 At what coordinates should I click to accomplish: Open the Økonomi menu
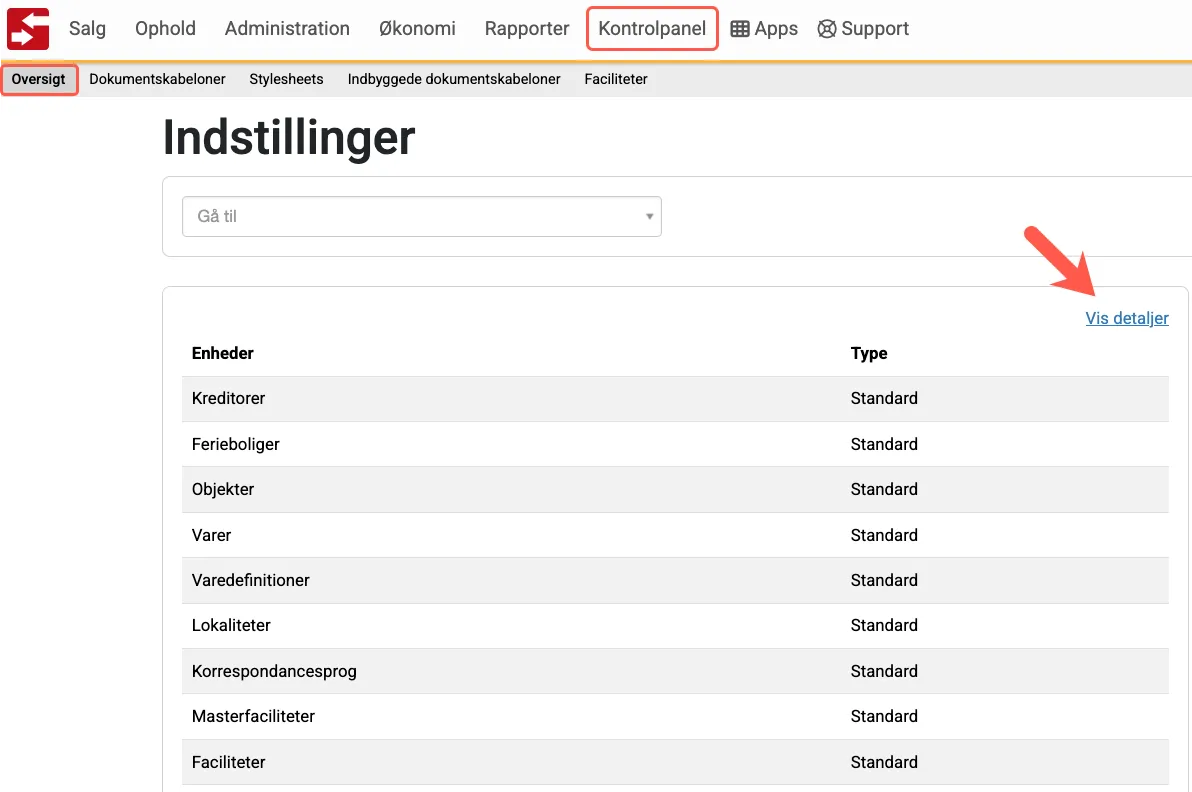[417, 29]
